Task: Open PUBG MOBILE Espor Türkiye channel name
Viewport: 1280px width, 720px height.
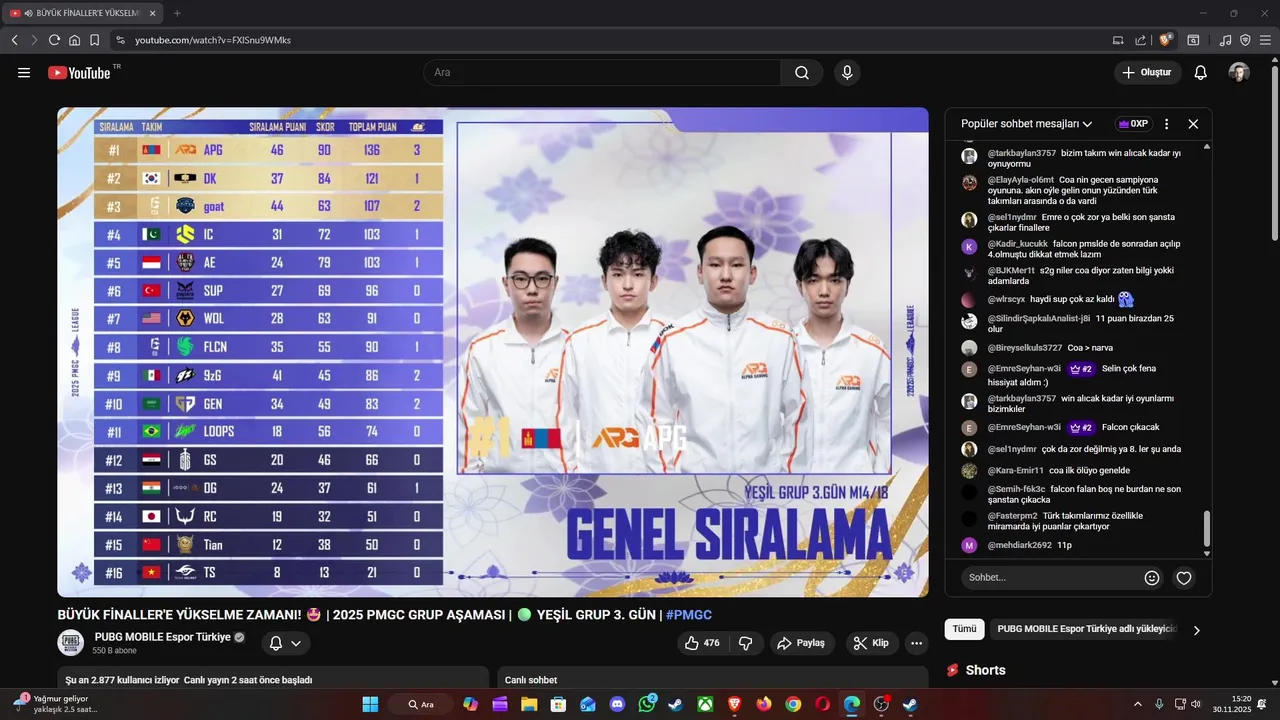Action: click(163, 637)
